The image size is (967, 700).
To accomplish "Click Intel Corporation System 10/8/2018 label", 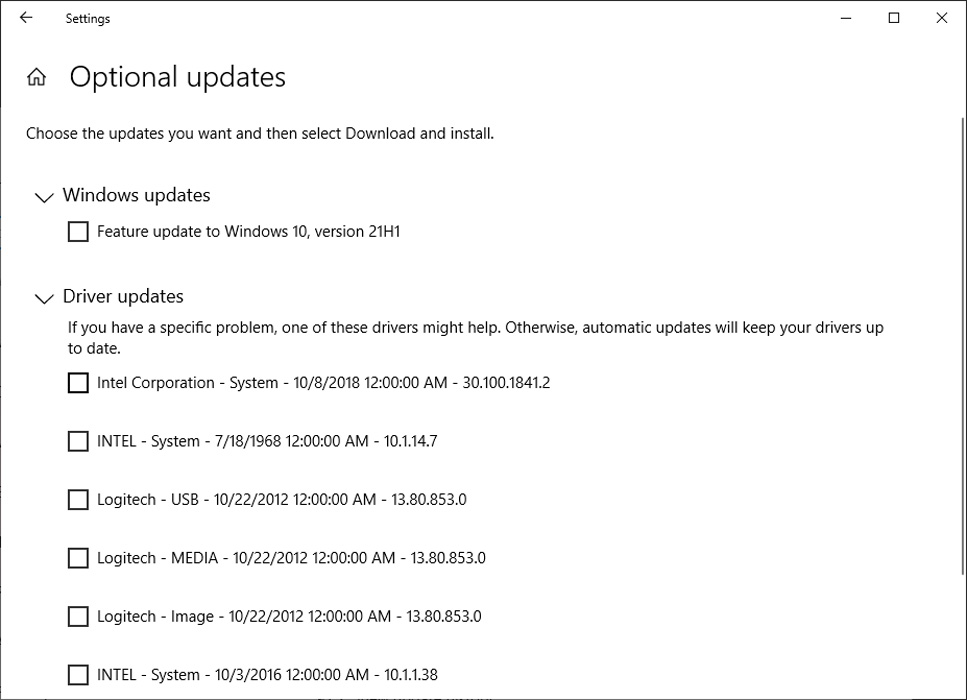I will tap(323, 383).
